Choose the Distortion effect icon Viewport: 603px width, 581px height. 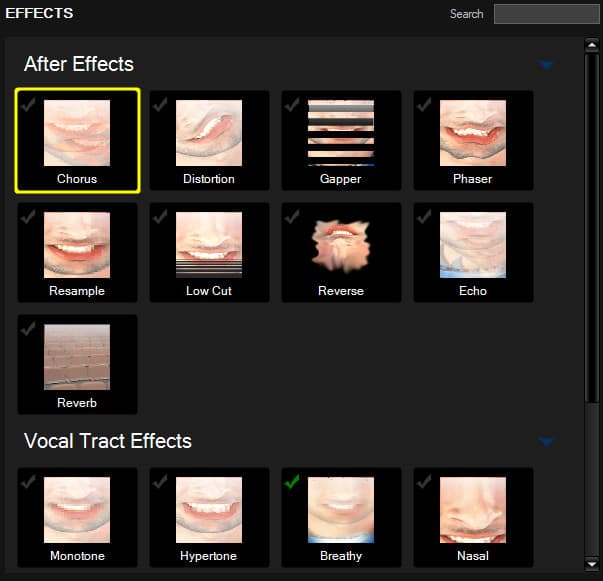209,133
